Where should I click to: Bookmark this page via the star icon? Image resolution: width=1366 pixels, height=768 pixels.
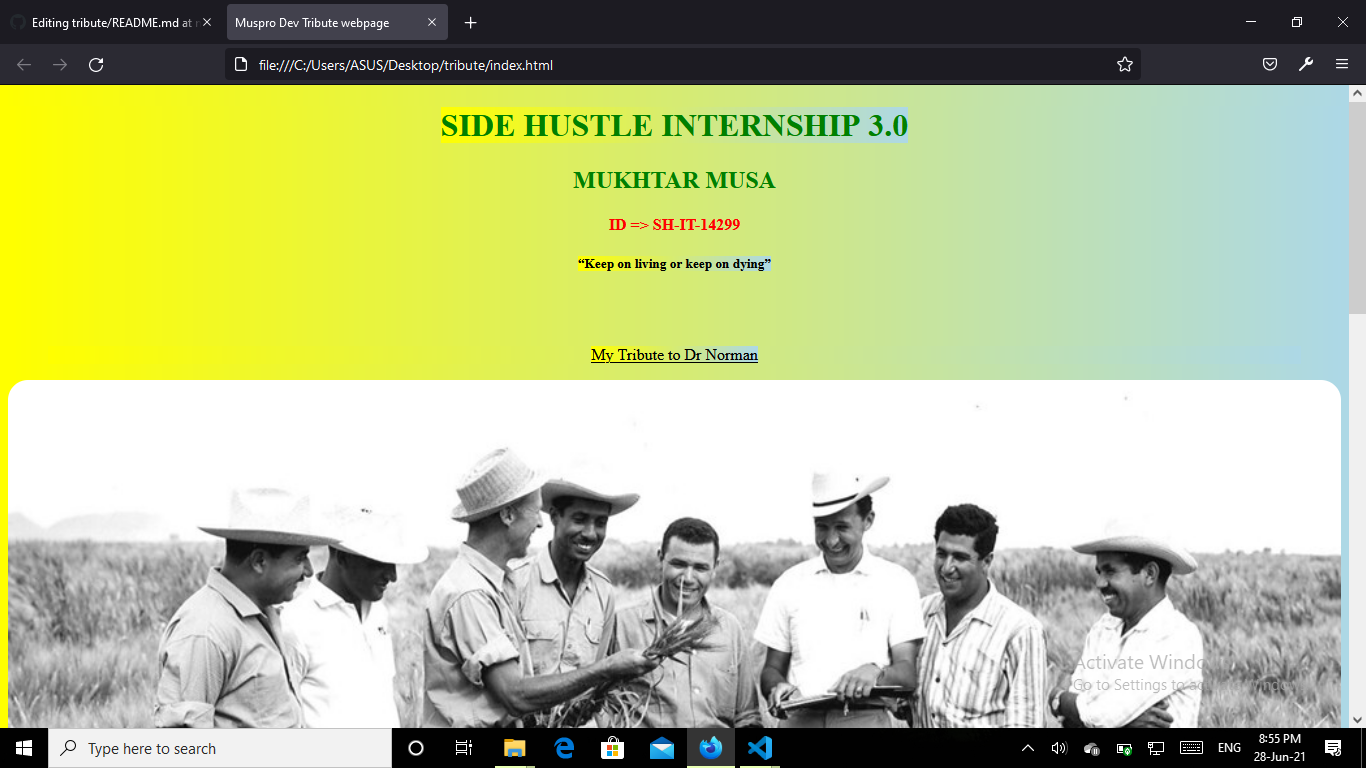(x=1124, y=63)
